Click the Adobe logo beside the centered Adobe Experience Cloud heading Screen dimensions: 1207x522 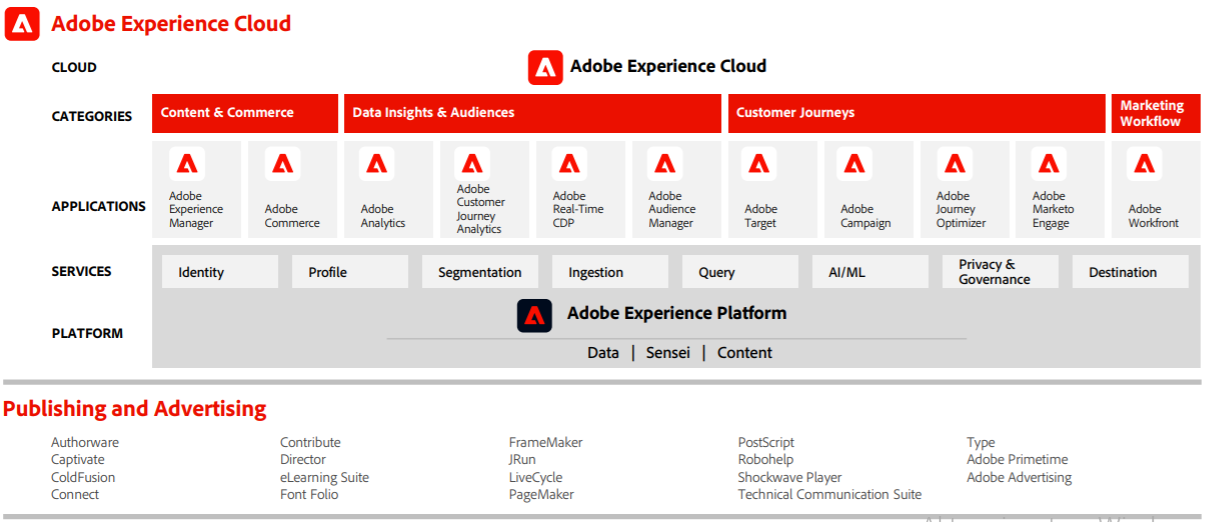click(x=545, y=67)
